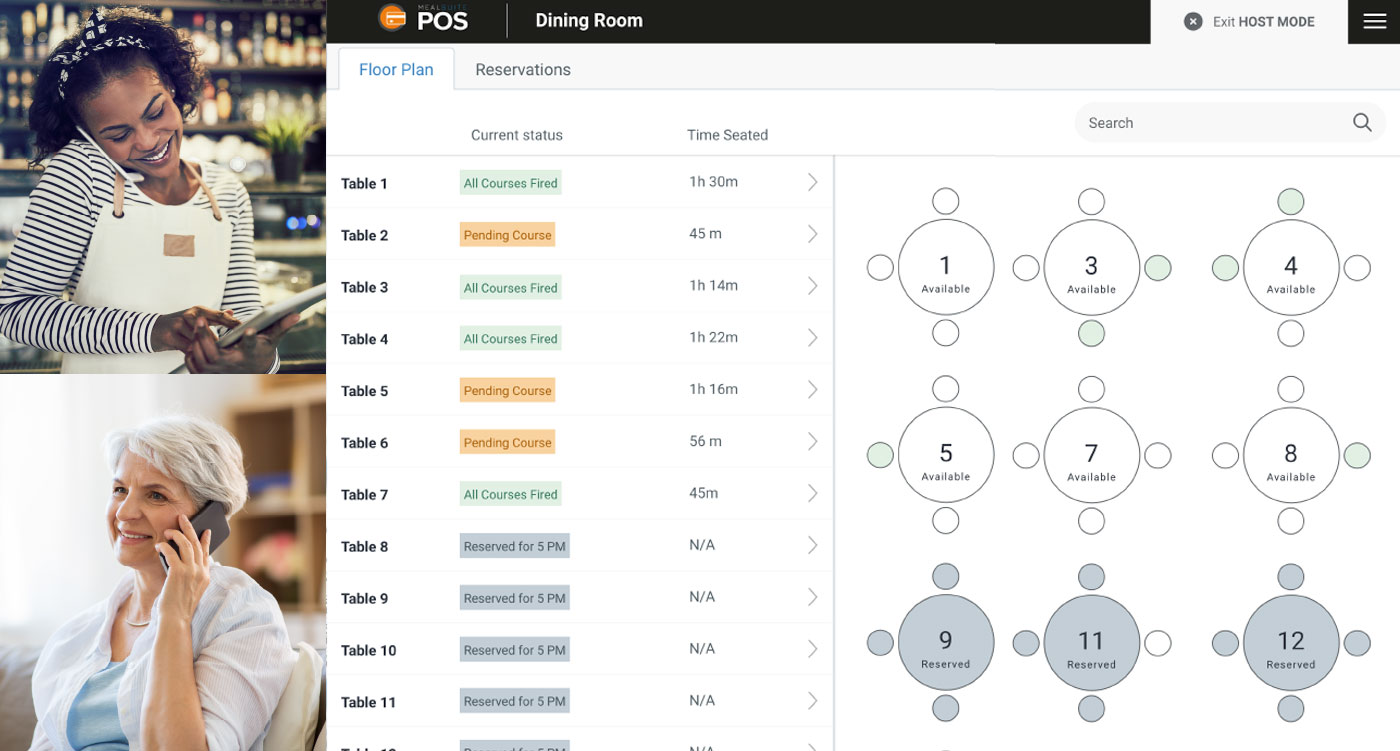Select Table 1 circle on floor plan
The width and height of the screenshot is (1400, 751).
[945, 267]
